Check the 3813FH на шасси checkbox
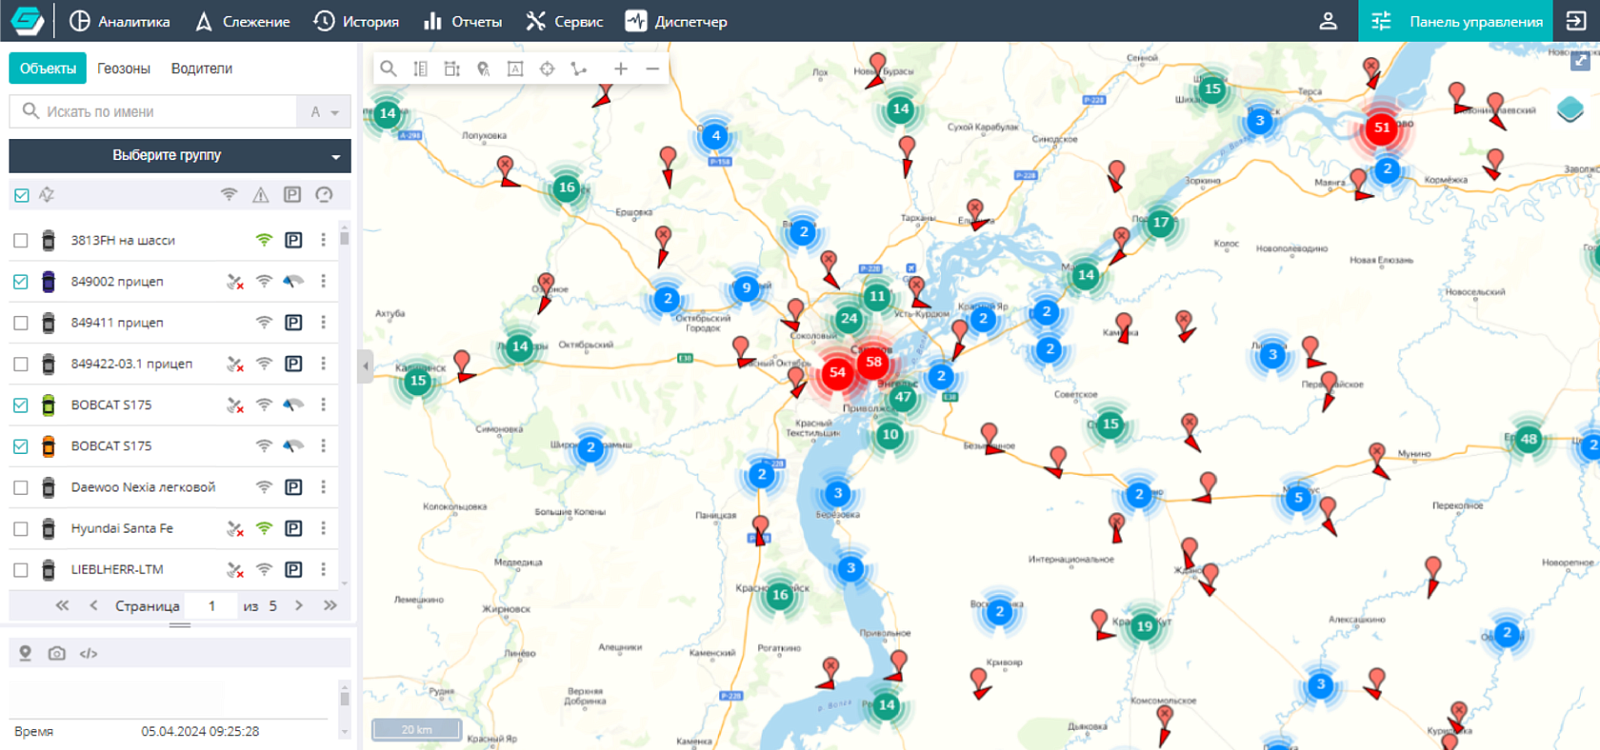Image resolution: width=1600 pixels, height=750 pixels. [21, 240]
